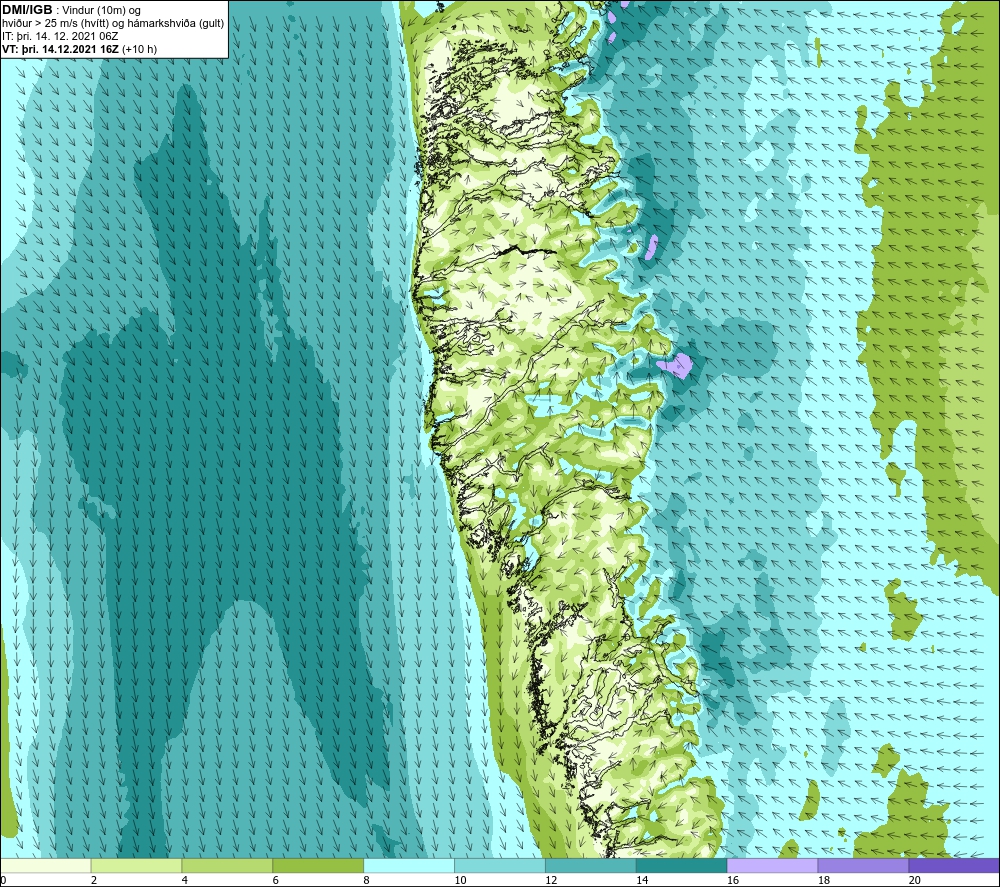
Task: Click the legend scale value '16'
Action: (x=733, y=880)
